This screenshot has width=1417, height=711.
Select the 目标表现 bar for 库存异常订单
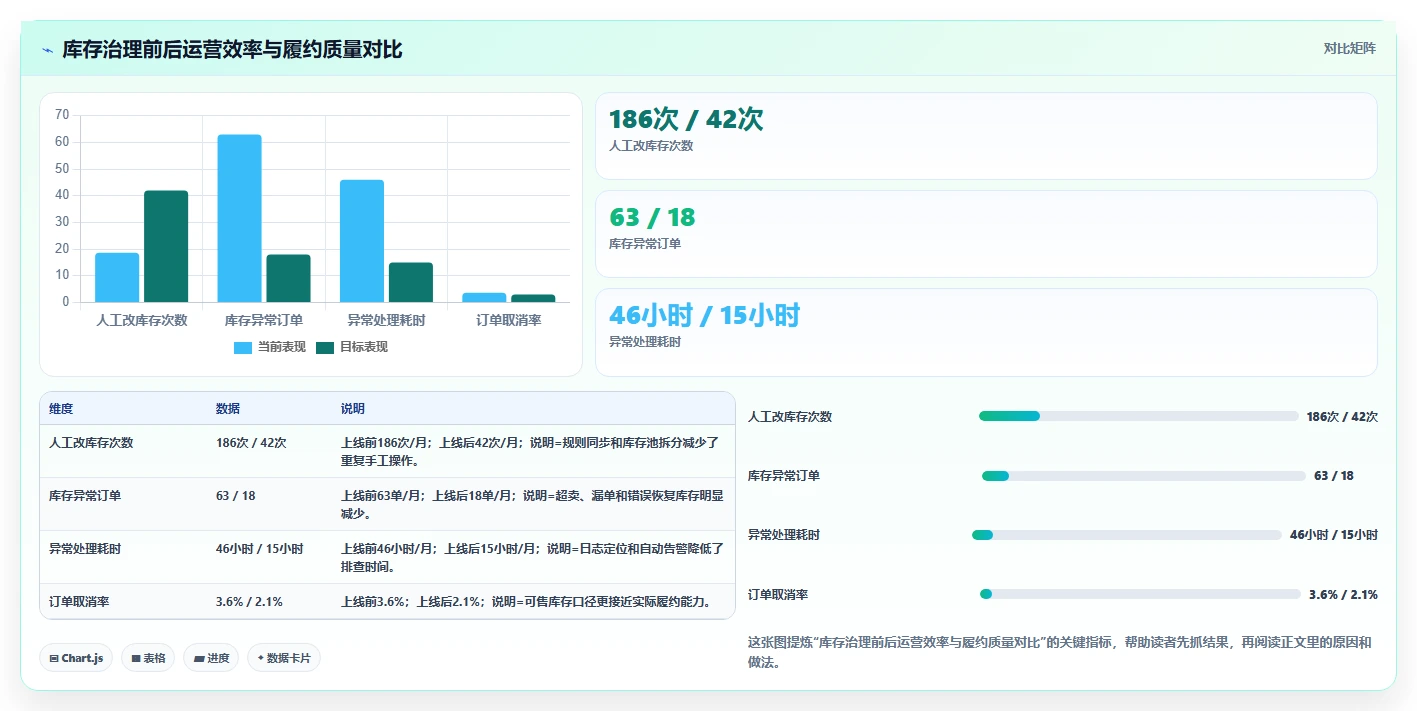click(288, 278)
